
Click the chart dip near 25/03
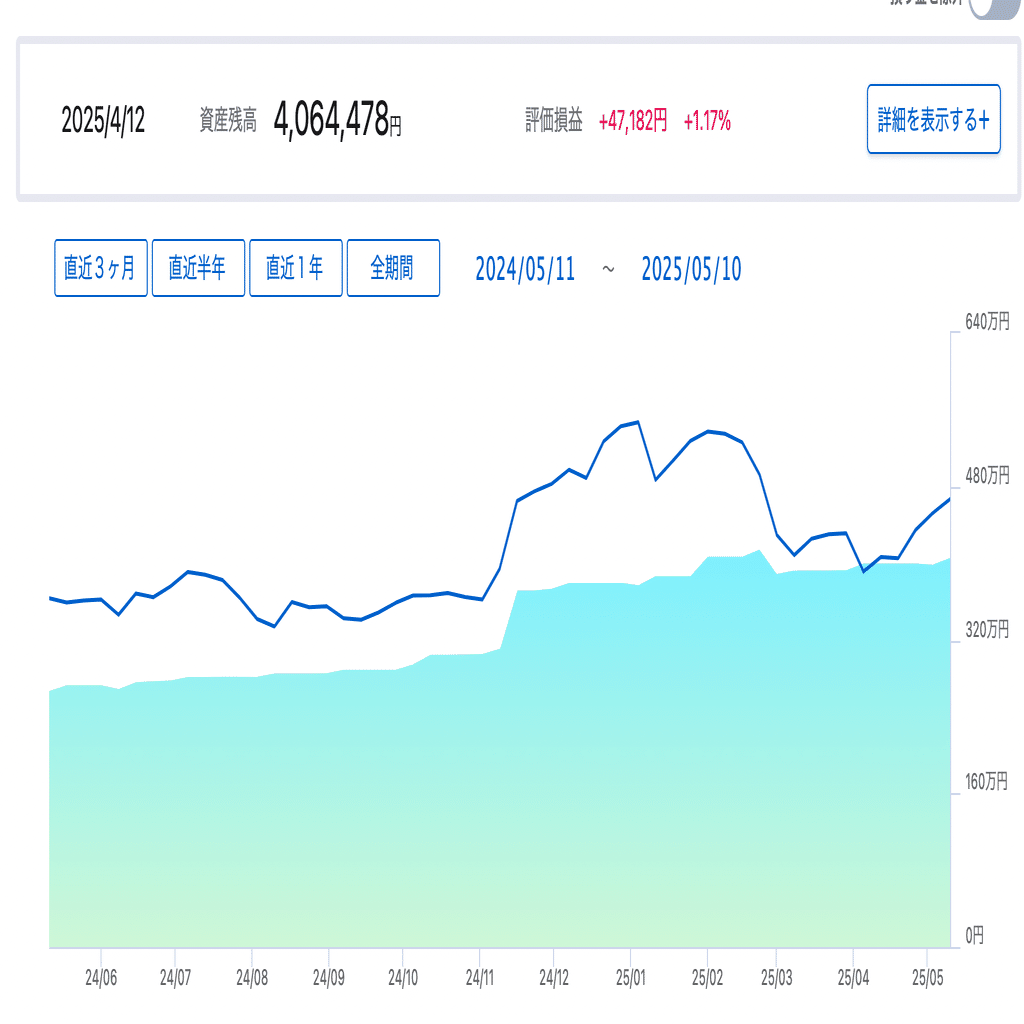pyautogui.click(x=795, y=555)
